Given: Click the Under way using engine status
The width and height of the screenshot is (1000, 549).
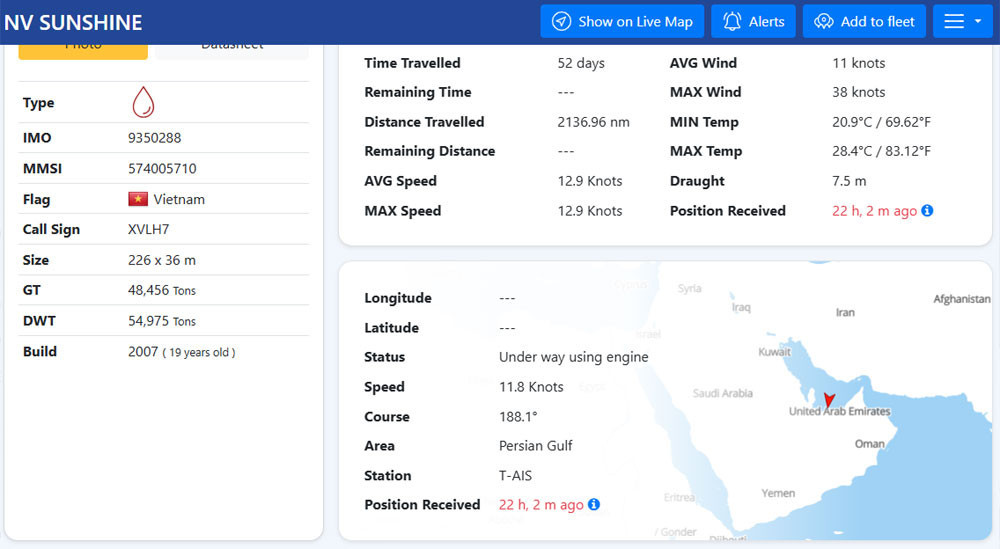Looking at the screenshot, I should click(x=573, y=357).
